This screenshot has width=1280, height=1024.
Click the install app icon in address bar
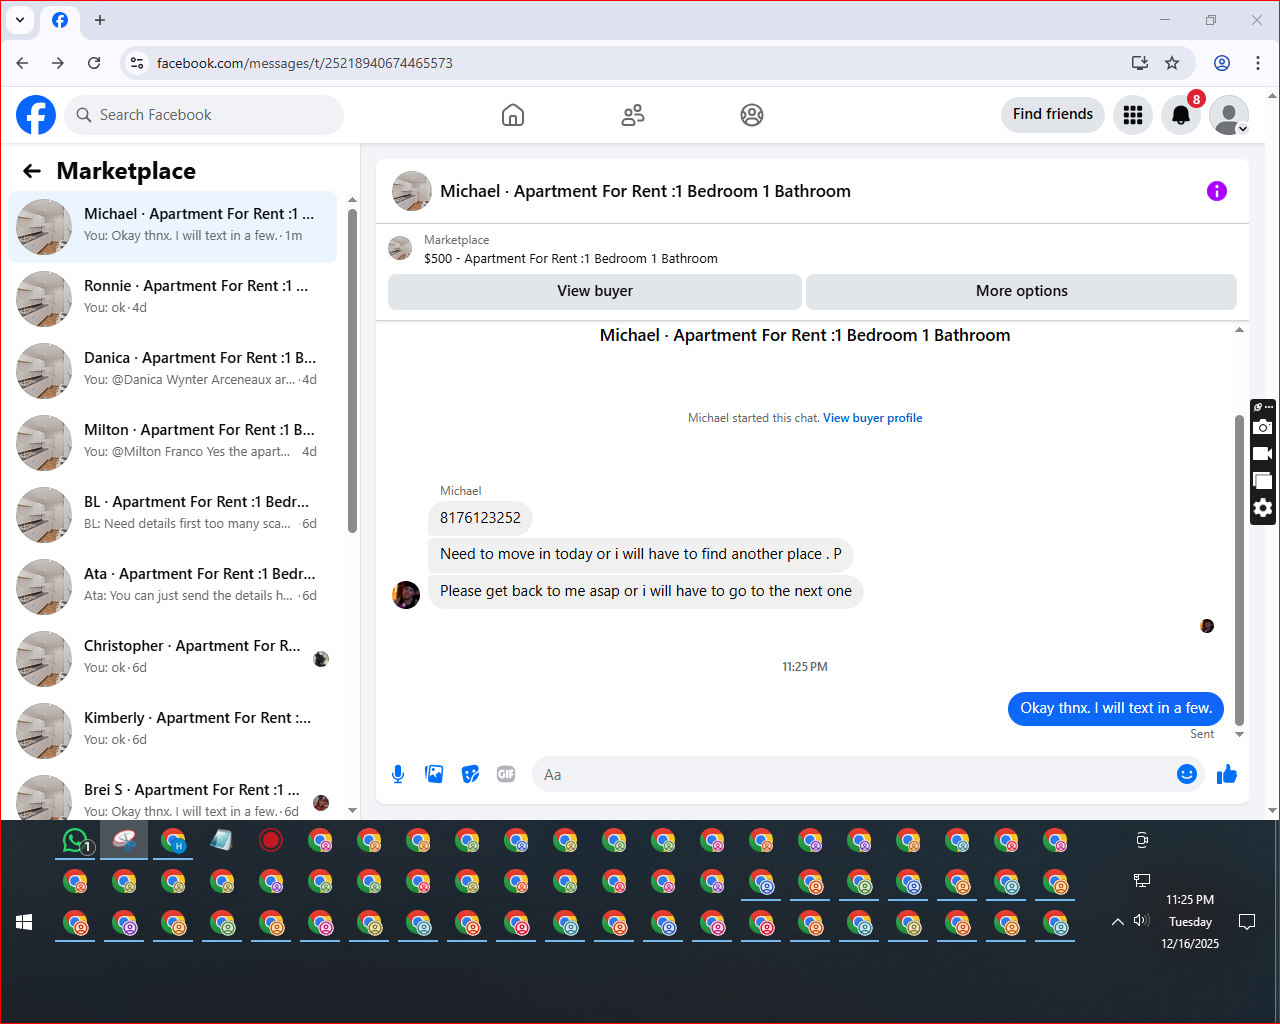pyautogui.click(x=1140, y=63)
